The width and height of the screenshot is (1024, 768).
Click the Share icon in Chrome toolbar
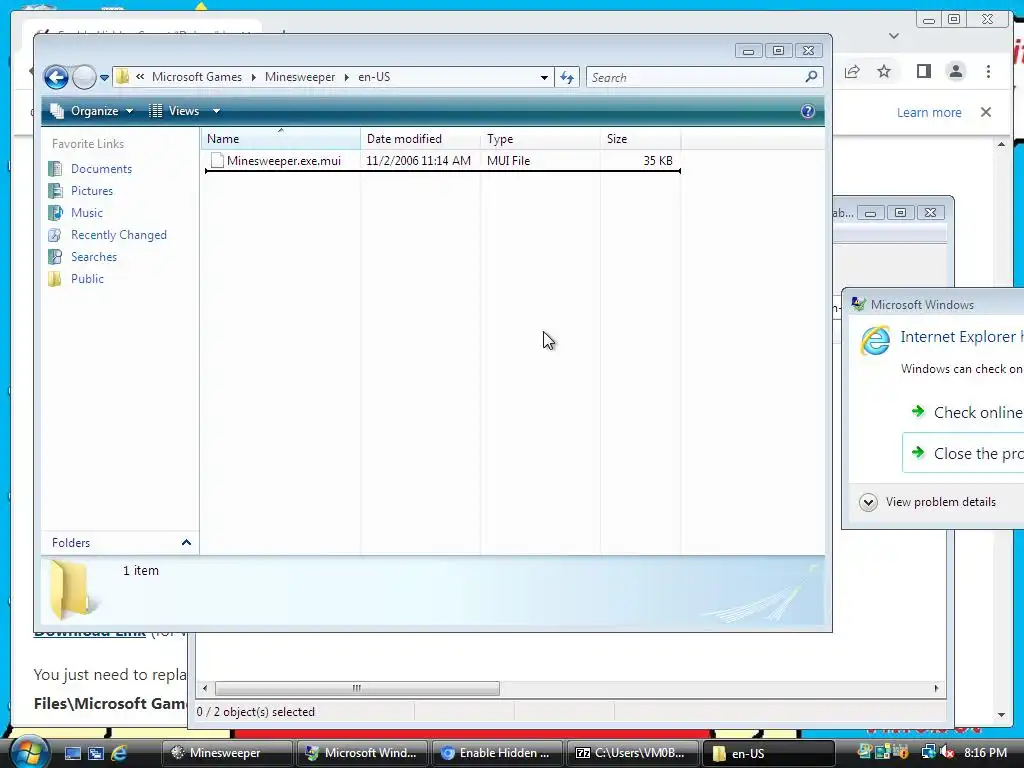click(x=852, y=71)
